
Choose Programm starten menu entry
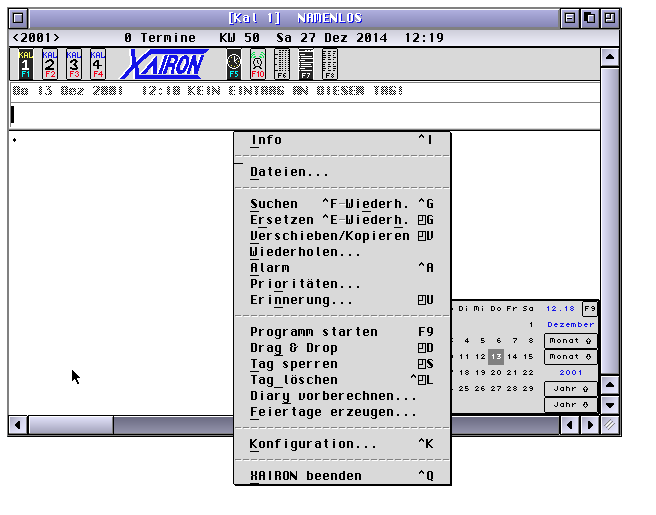click(342, 332)
